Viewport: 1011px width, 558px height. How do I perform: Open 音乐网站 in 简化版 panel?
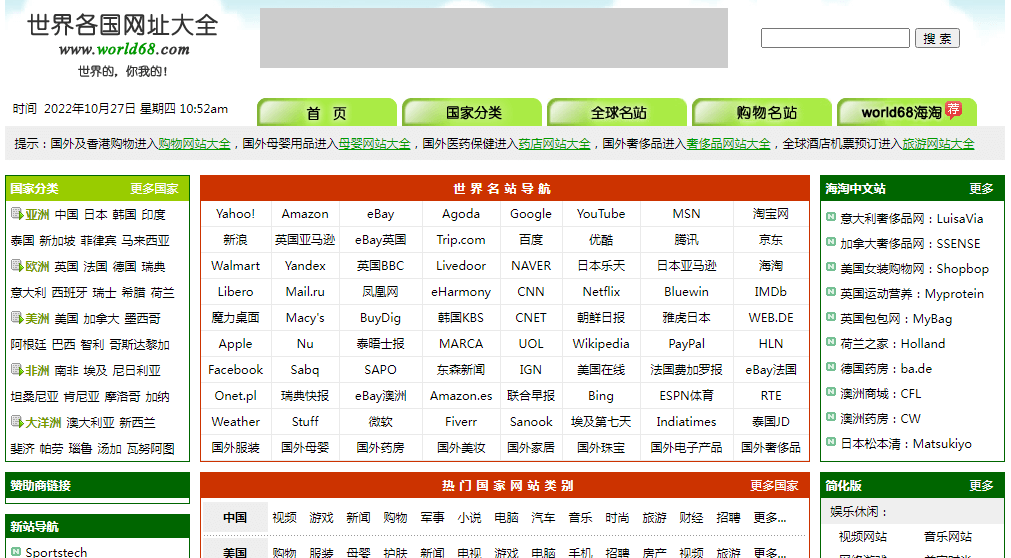pyautogui.click(x=947, y=536)
